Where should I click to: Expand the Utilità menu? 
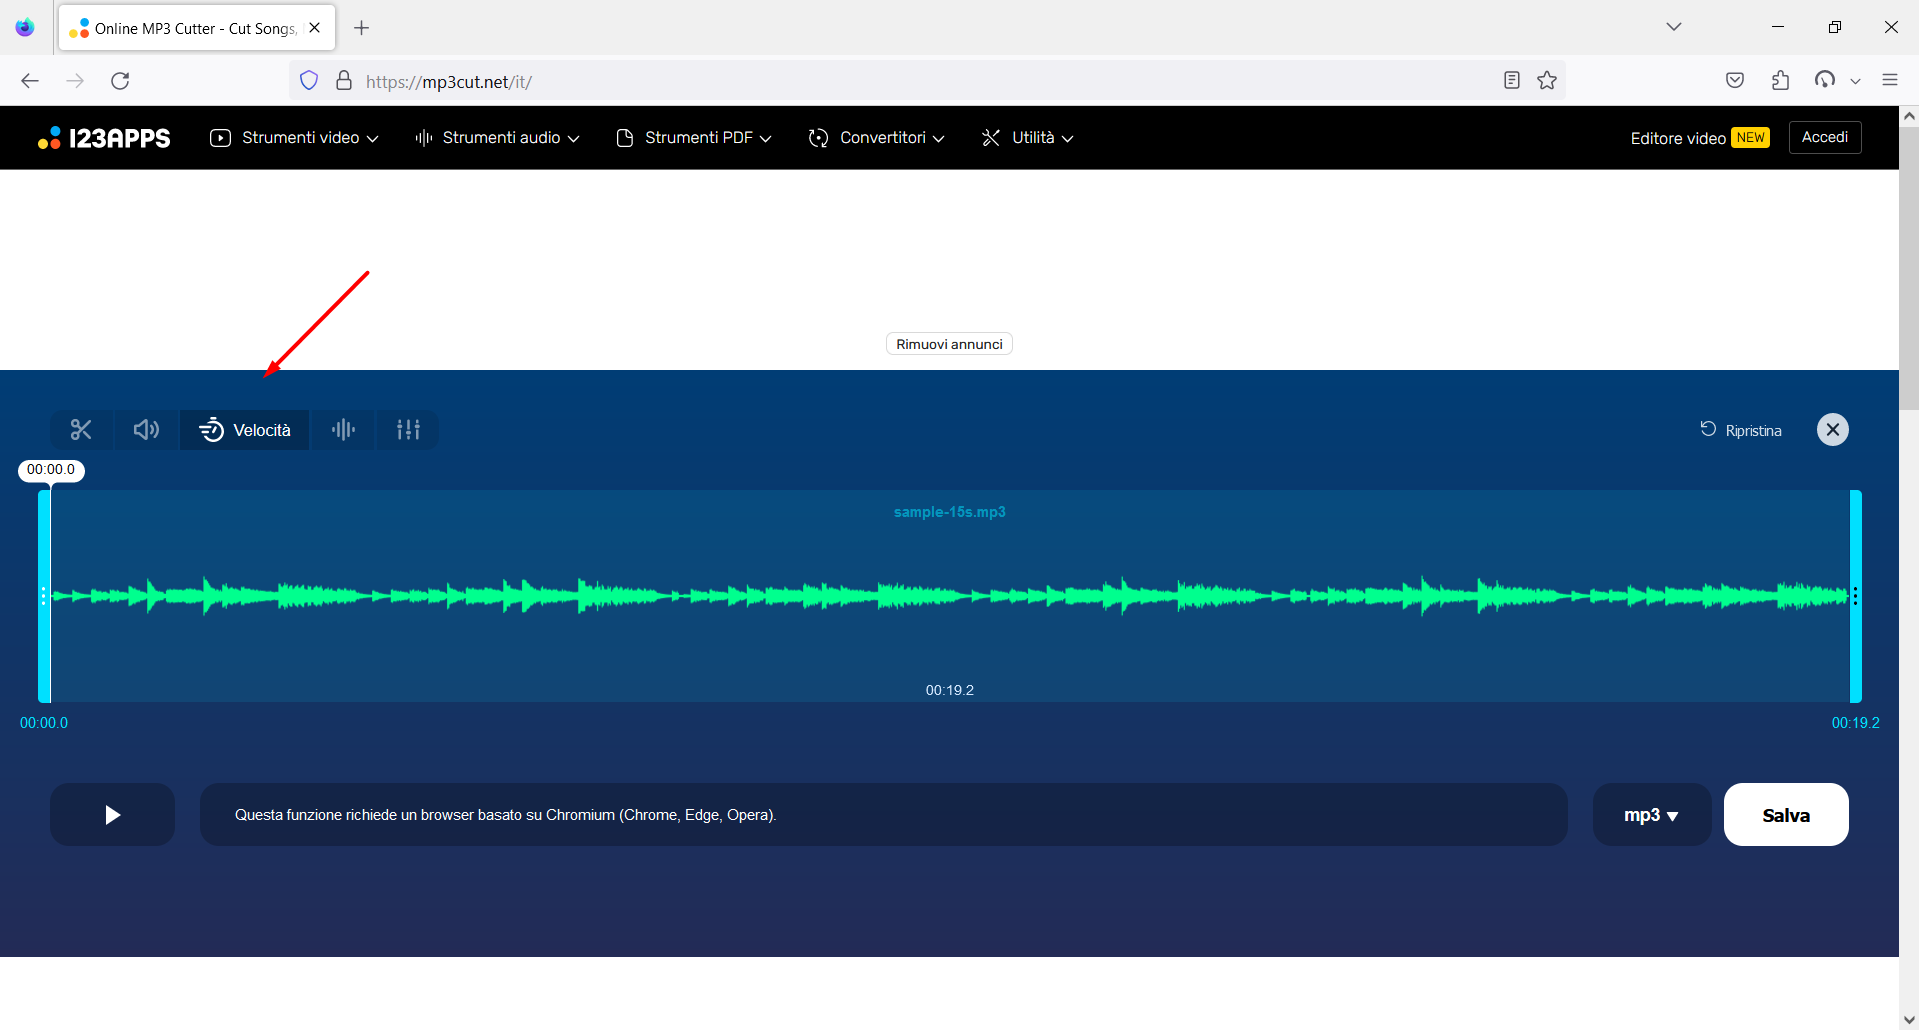click(1026, 137)
